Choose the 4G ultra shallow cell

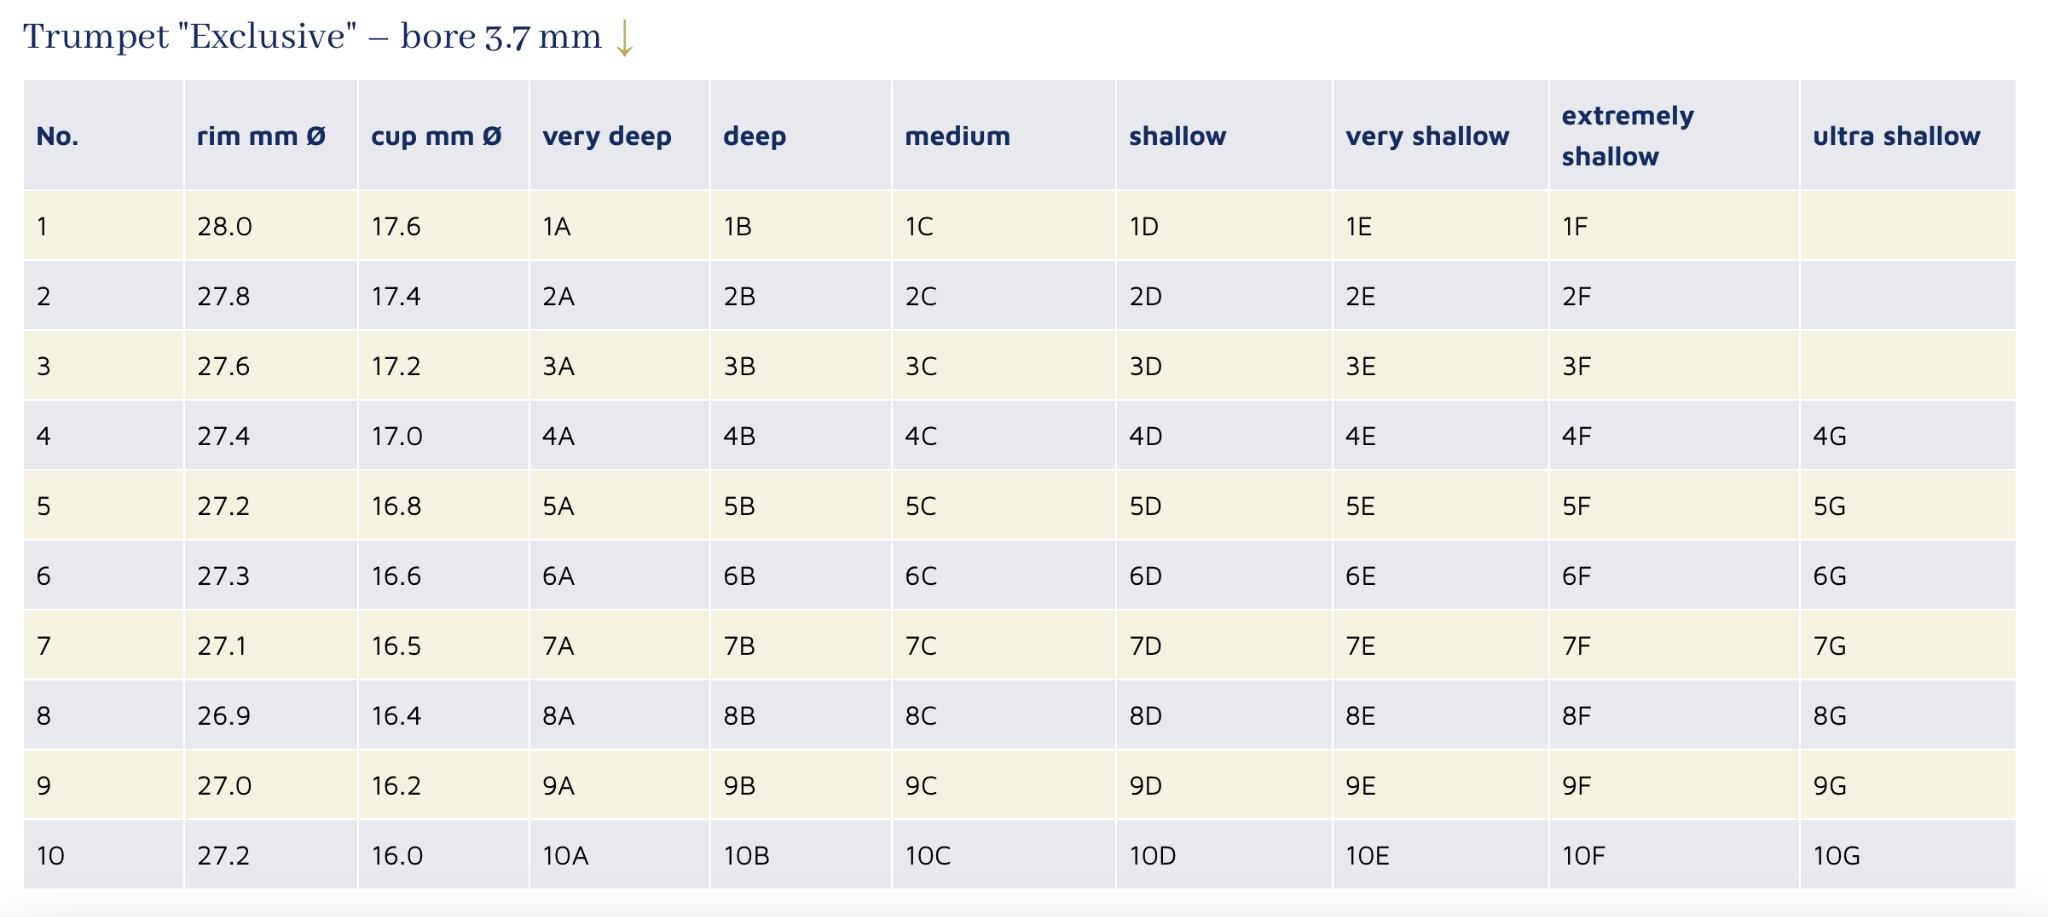tap(1829, 437)
